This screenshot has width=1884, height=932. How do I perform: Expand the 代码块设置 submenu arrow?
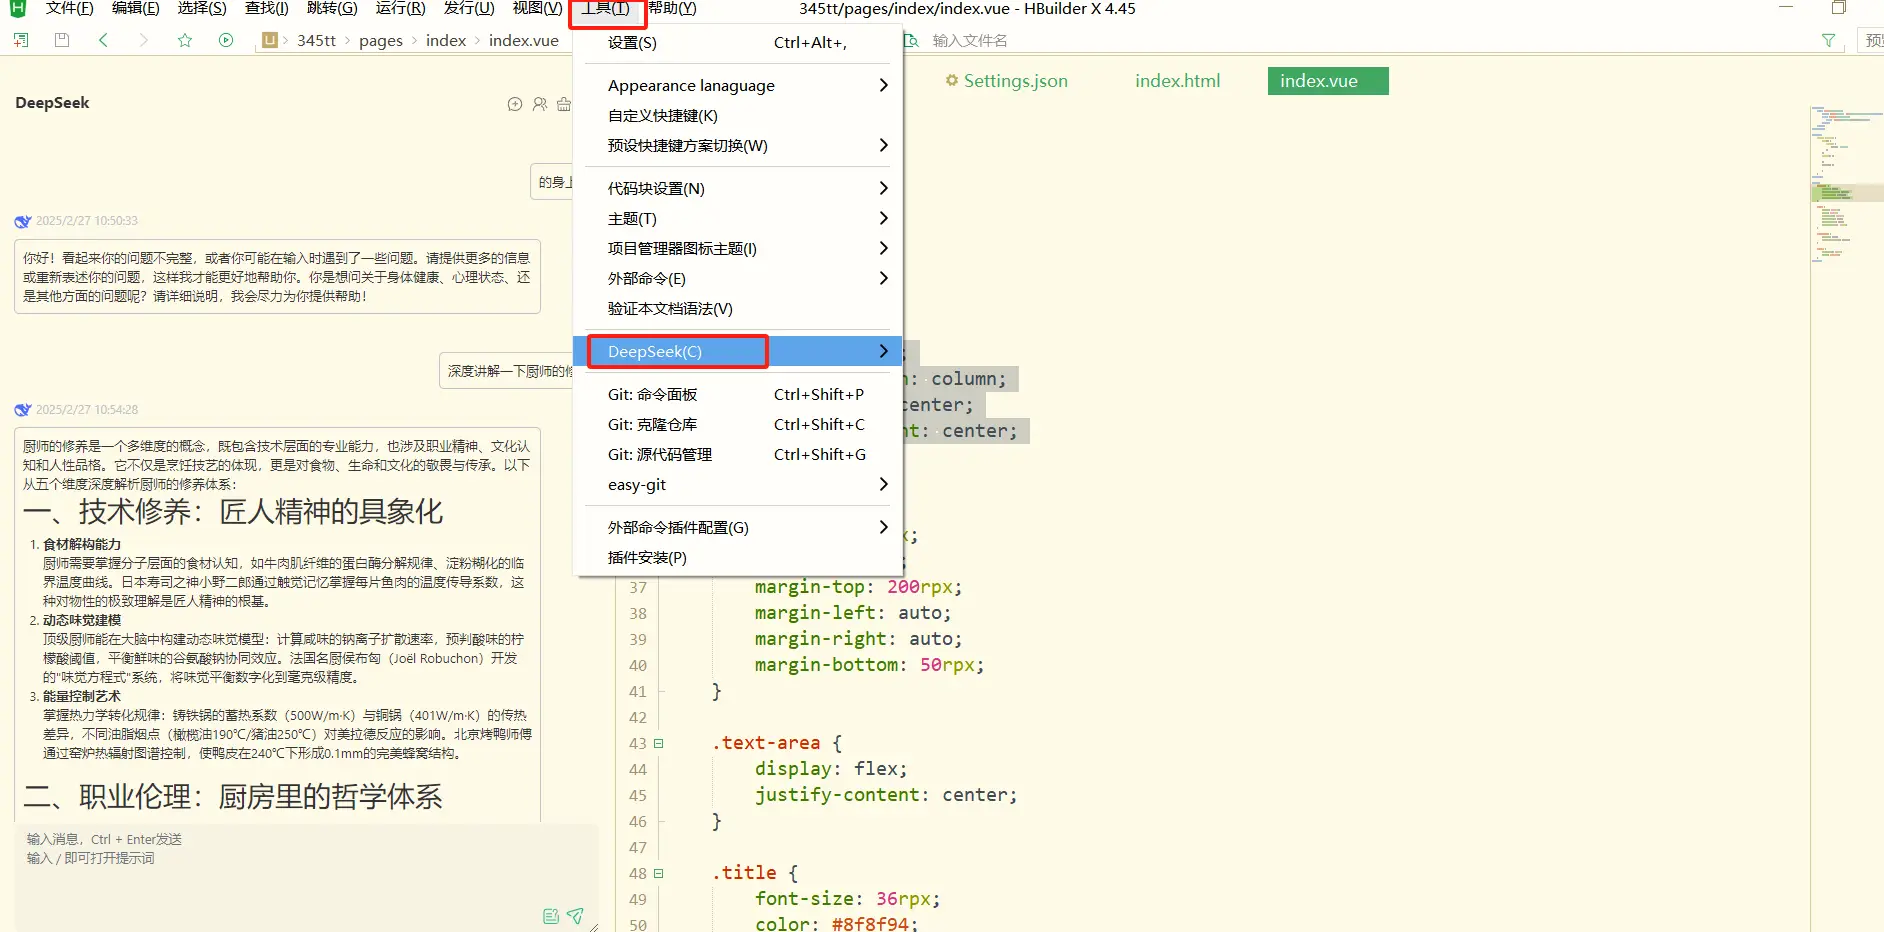[x=883, y=188]
